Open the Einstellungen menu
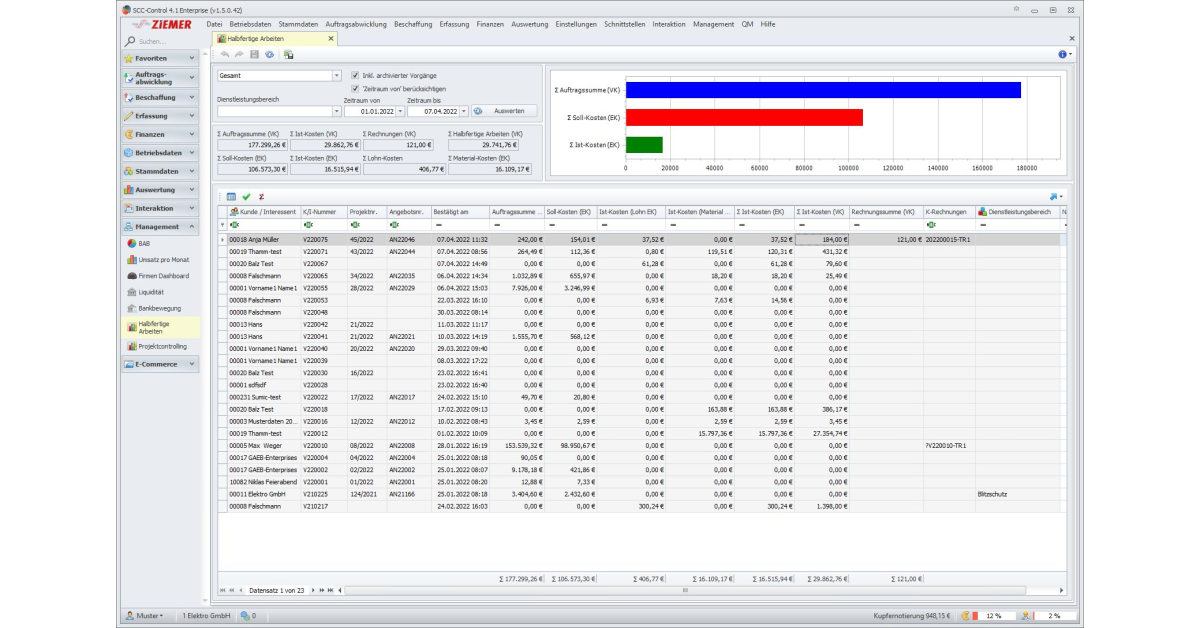Screen dimensions: 1200x628 (576, 23)
